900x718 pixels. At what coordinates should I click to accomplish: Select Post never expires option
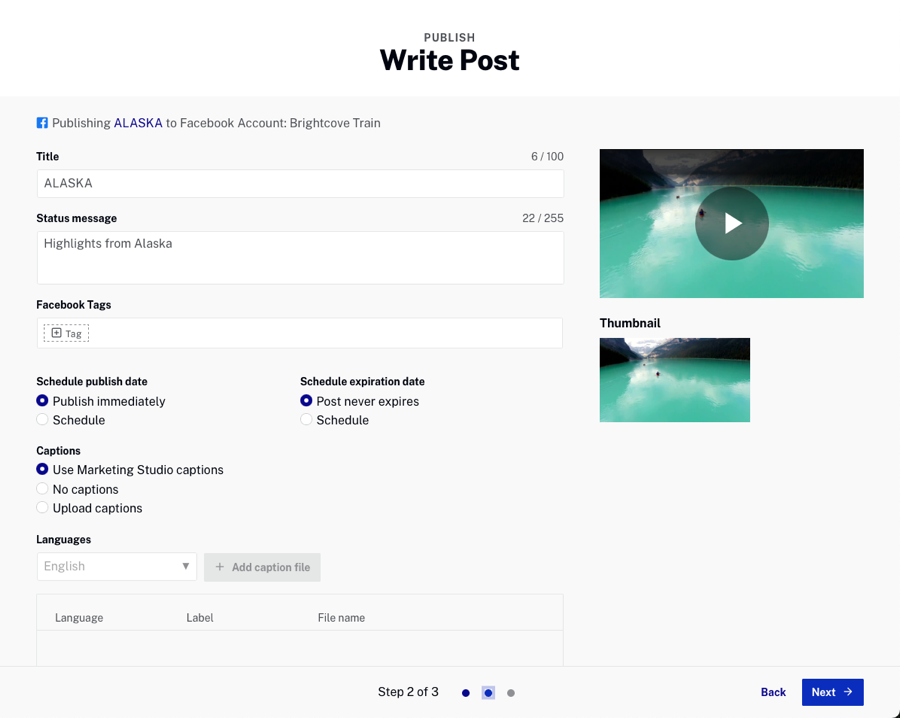(x=306, y=401)
